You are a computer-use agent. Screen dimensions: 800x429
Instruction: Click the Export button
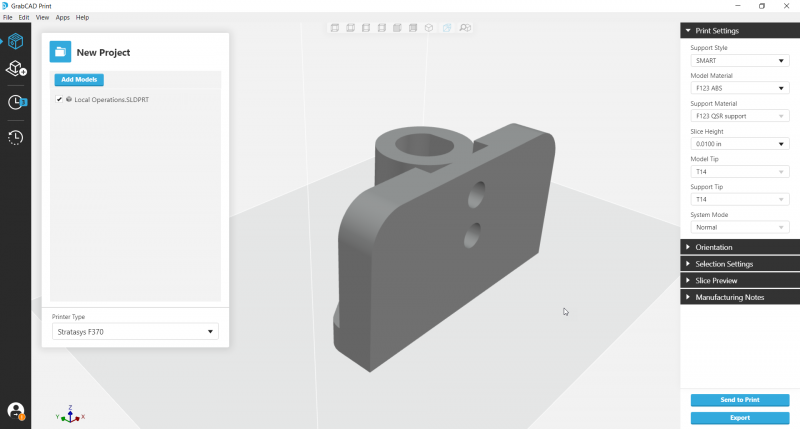tap(740, 418)
